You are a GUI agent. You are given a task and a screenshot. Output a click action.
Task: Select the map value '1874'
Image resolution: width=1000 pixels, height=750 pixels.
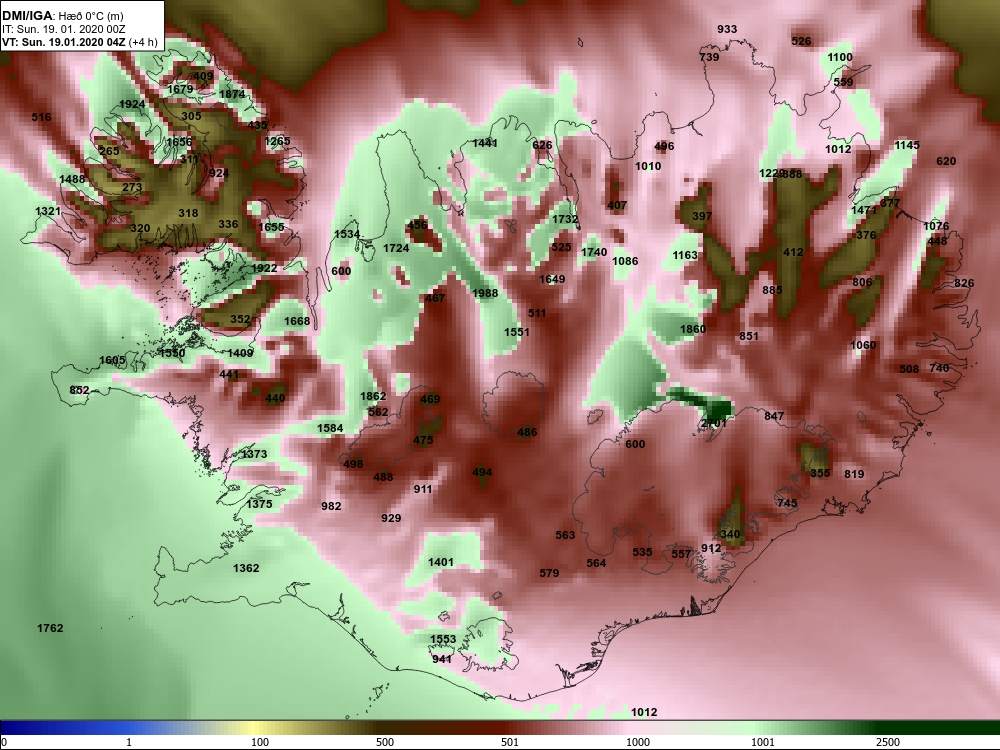pos(232,94)
